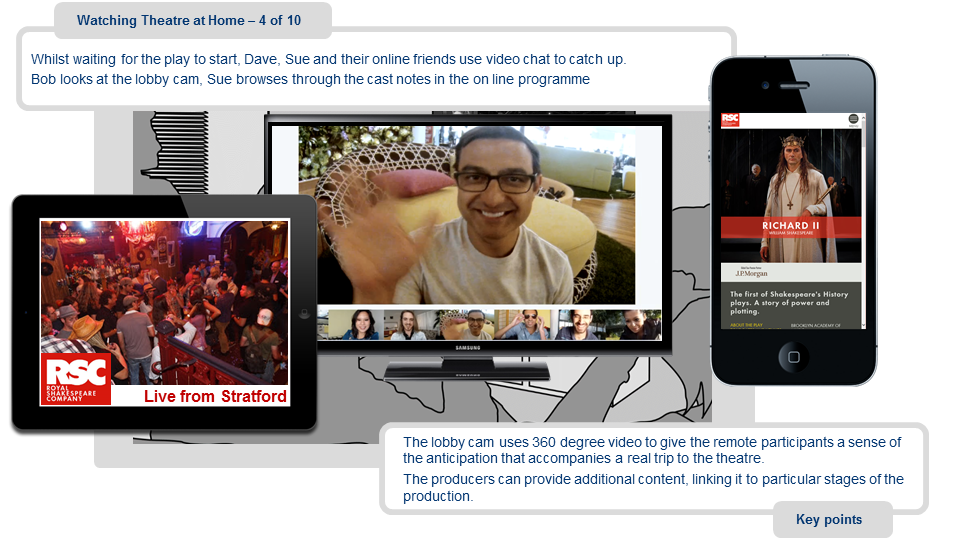Open the 'Key points' tab label

828,519
